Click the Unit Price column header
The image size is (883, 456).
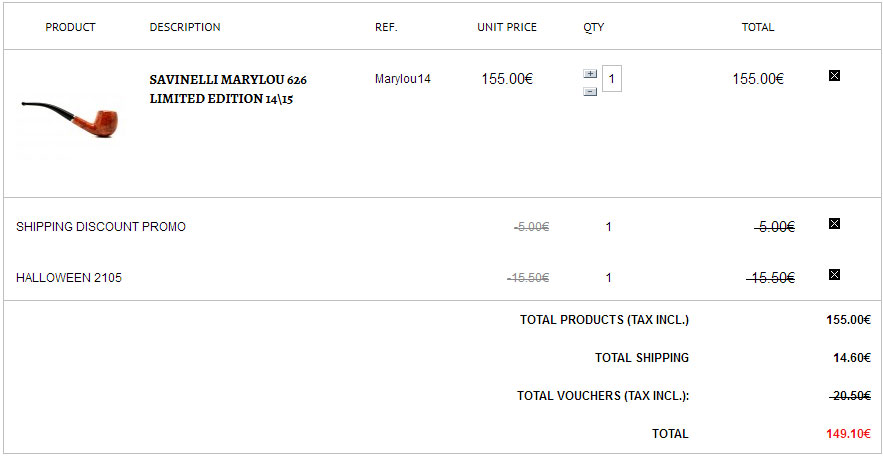[507, 27]
